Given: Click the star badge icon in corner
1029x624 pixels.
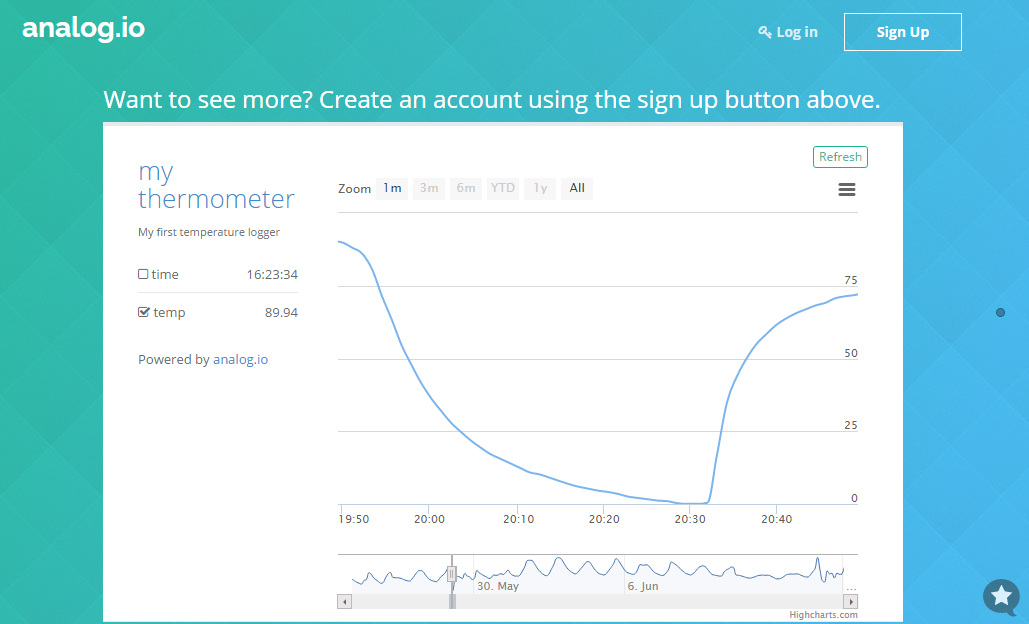Looking at the screenshot, I should [1000, 597].
